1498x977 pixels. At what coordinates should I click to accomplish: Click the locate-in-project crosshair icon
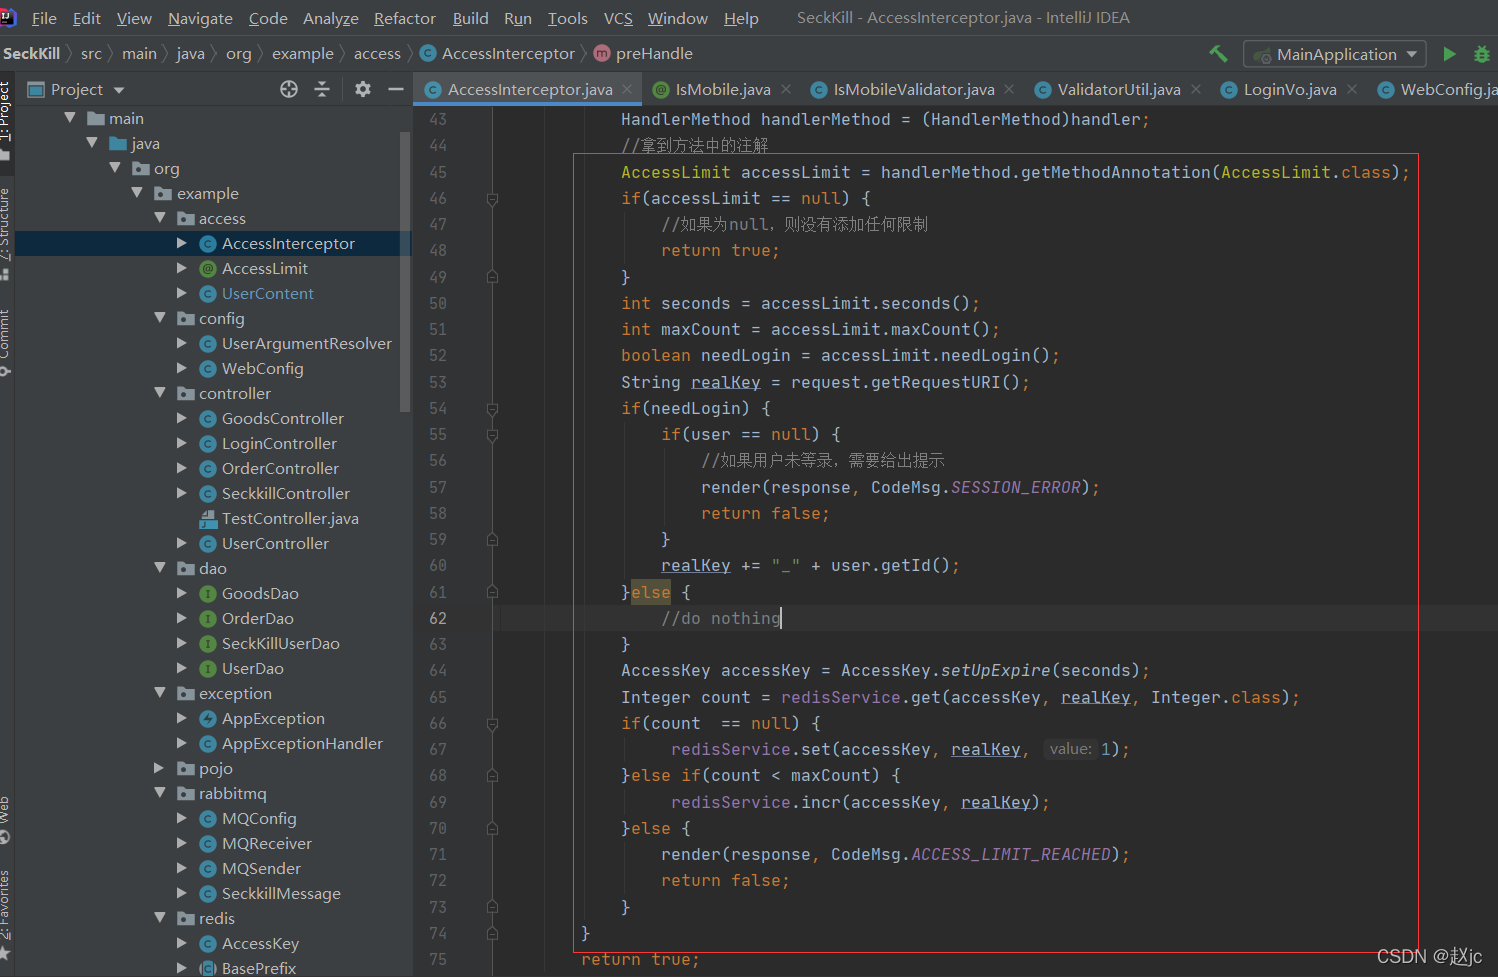tap(289, 89)
